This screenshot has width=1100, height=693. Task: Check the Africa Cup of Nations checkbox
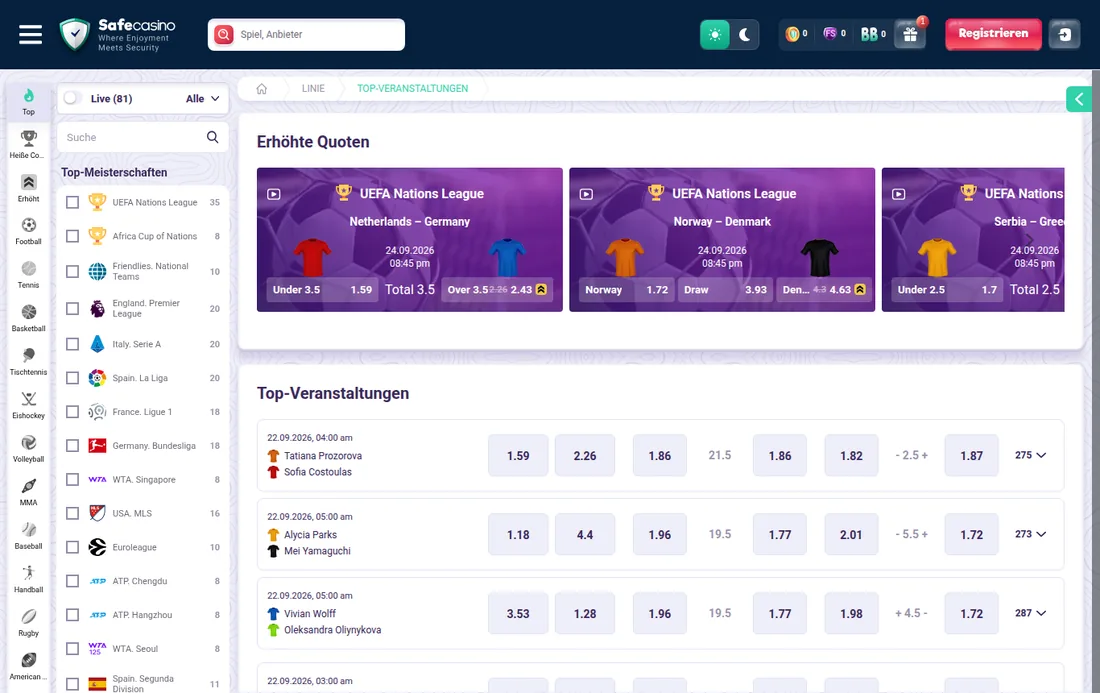click(x=72, y=236)
